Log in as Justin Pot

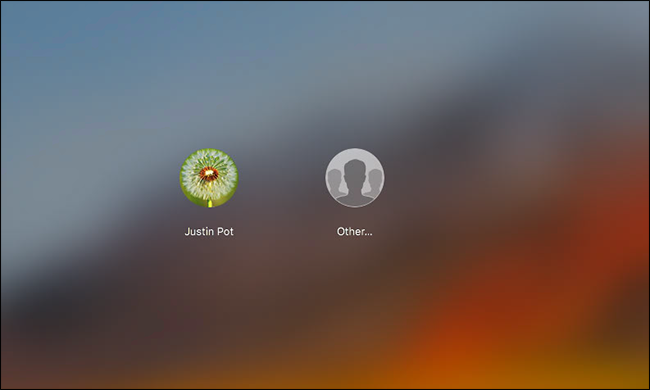(x=209, y=178)
